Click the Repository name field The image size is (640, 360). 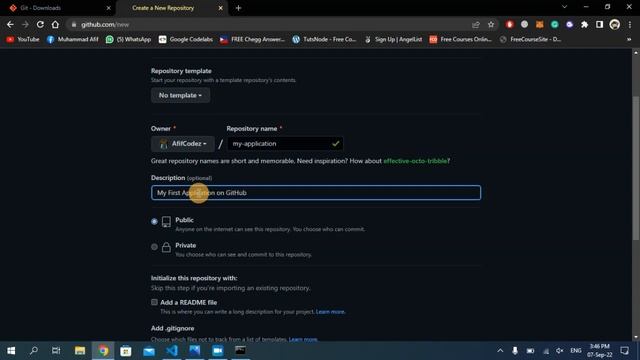285,144
